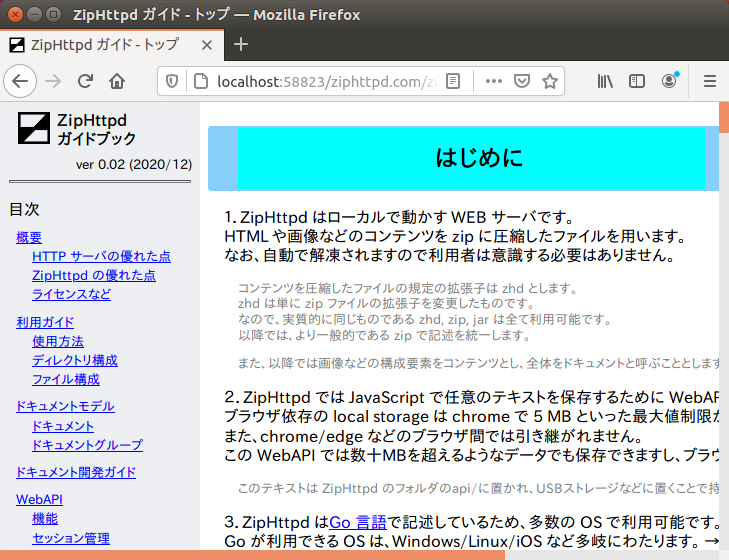Open the セッション管理 link
This screenshot has height=560, width=729.
(x=71, y=538)
